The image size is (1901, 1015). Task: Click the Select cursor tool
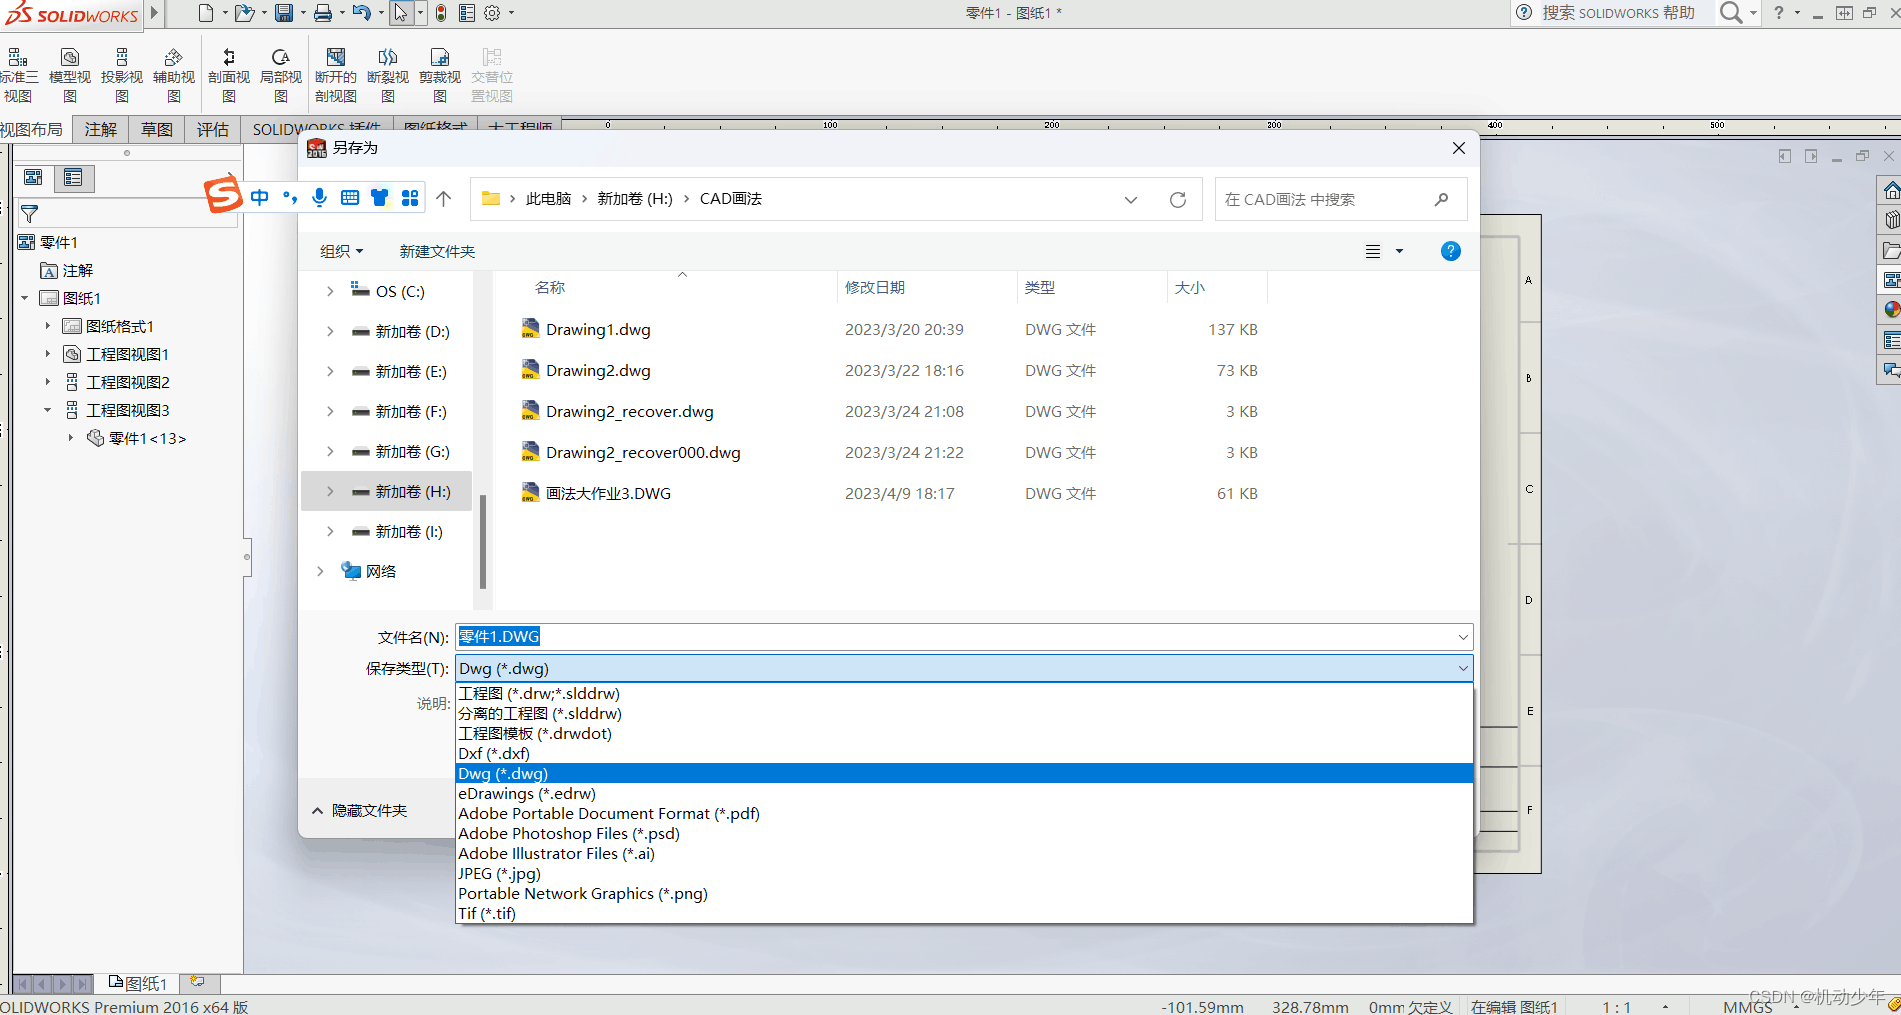[x=401, y=13]
